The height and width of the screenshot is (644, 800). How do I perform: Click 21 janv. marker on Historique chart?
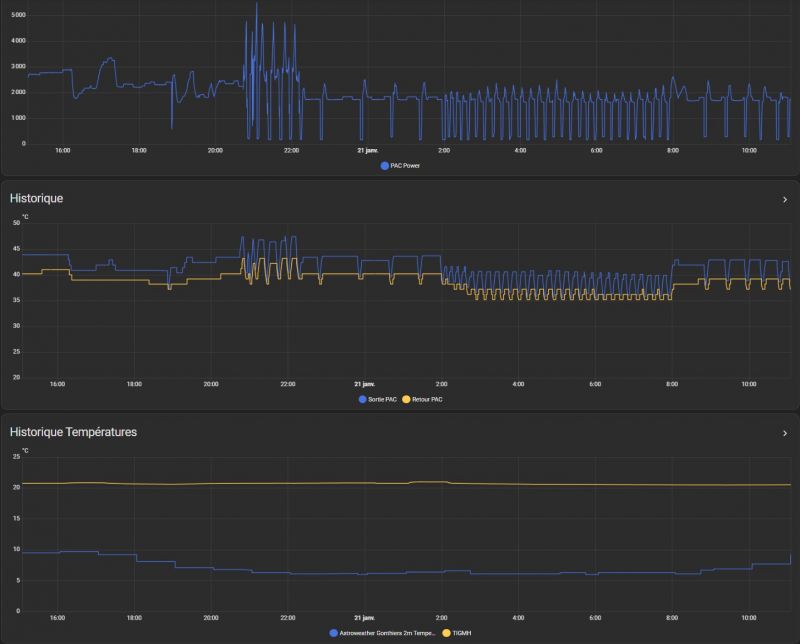tap(366, 384)
